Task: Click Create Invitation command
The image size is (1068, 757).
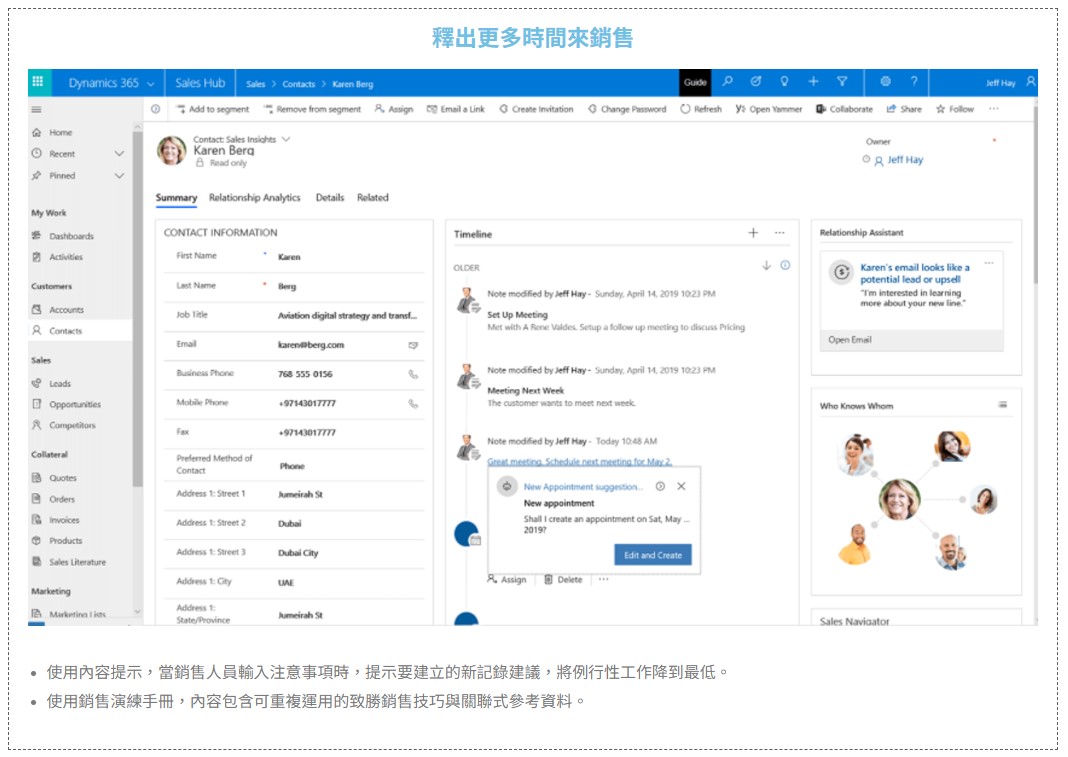Action: [536, 109]
